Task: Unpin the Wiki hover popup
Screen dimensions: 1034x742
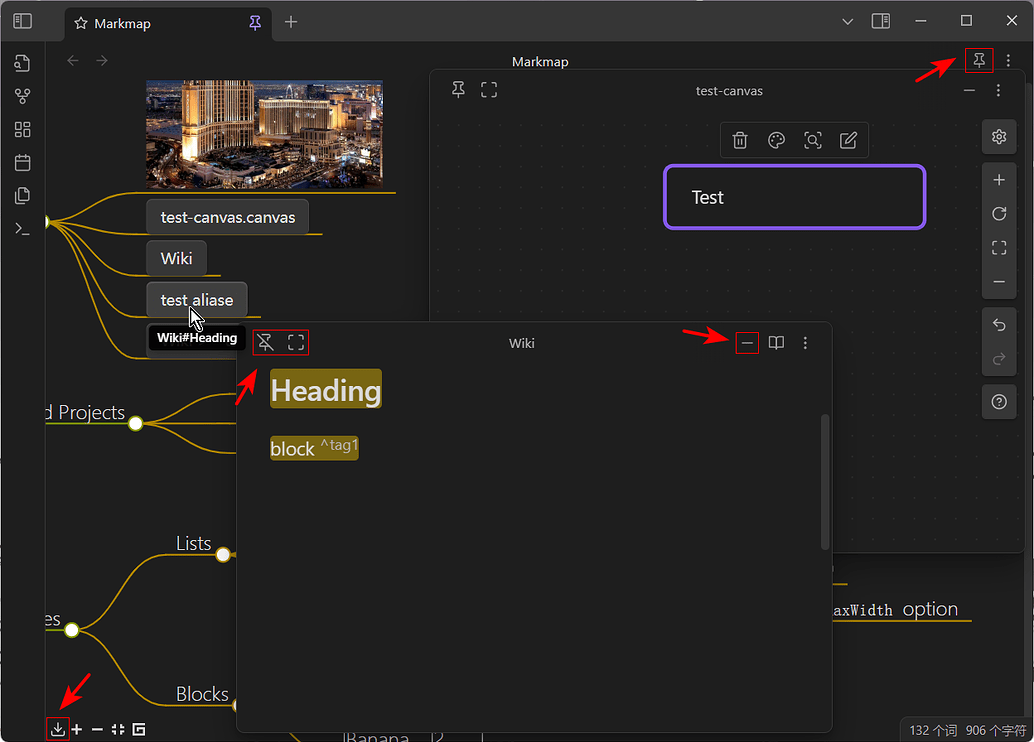Action: 265,342
